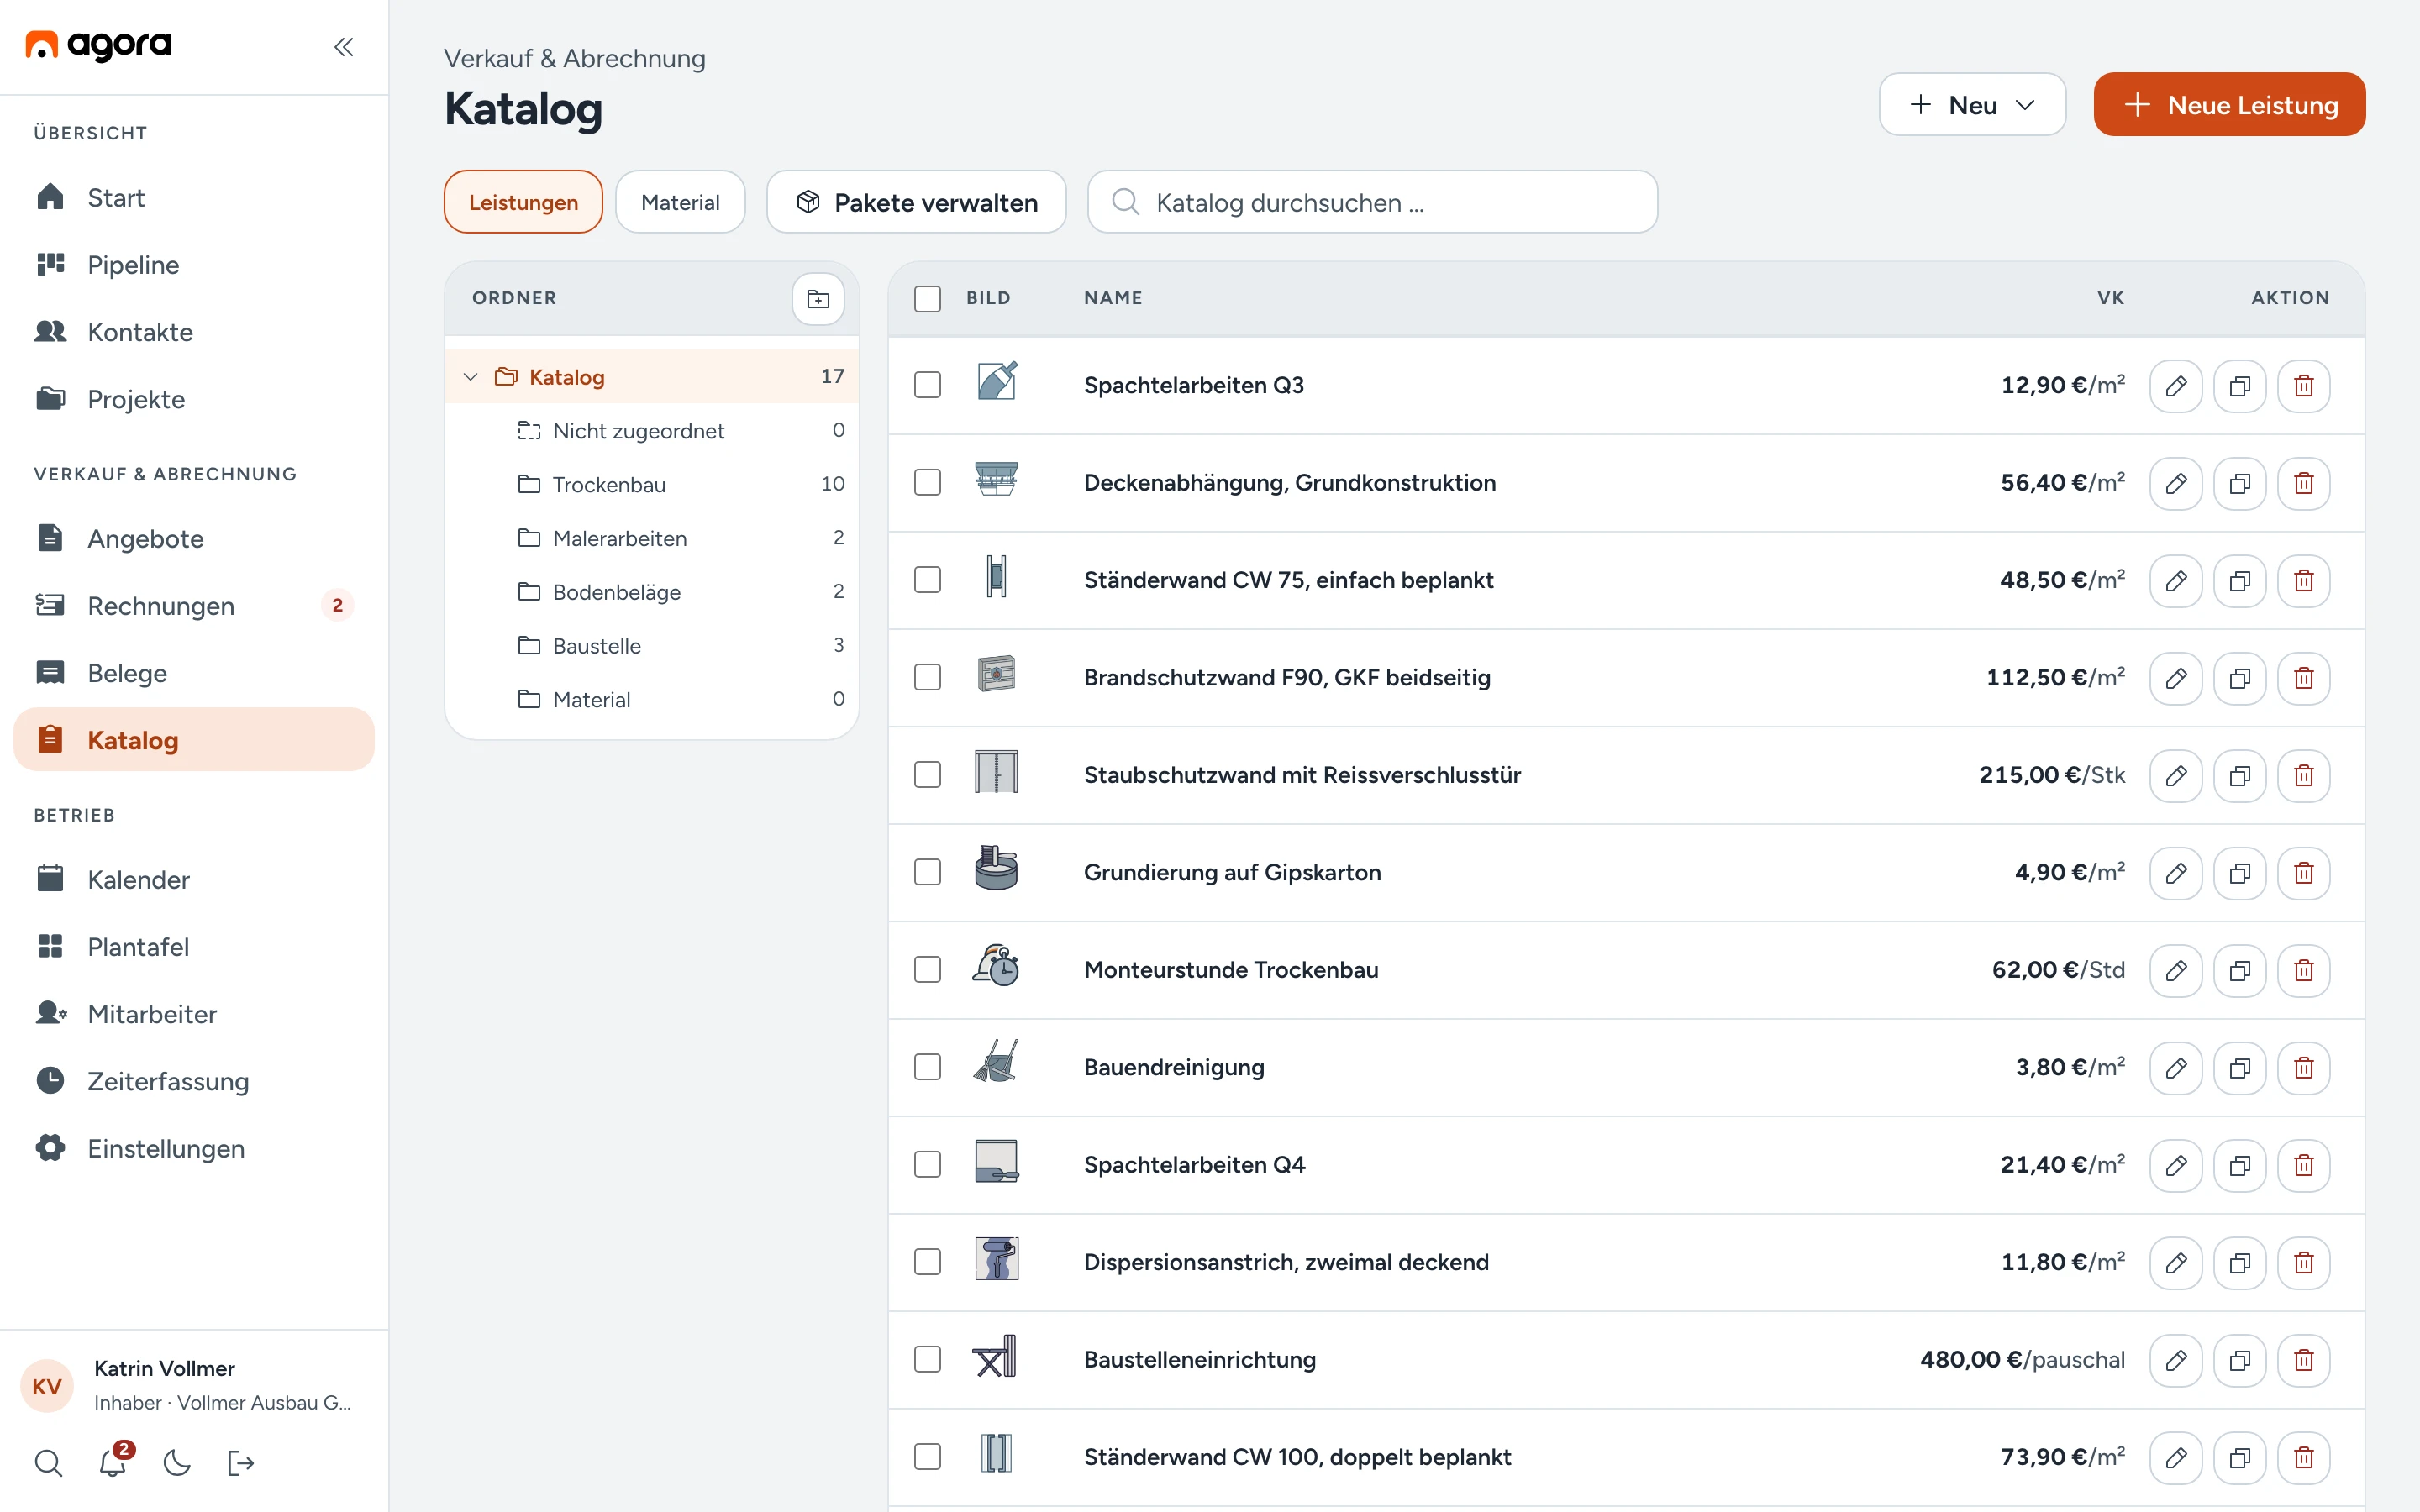Edit Baustelleneinrichtung via pencil icon

click(x=2175, y=1360)
